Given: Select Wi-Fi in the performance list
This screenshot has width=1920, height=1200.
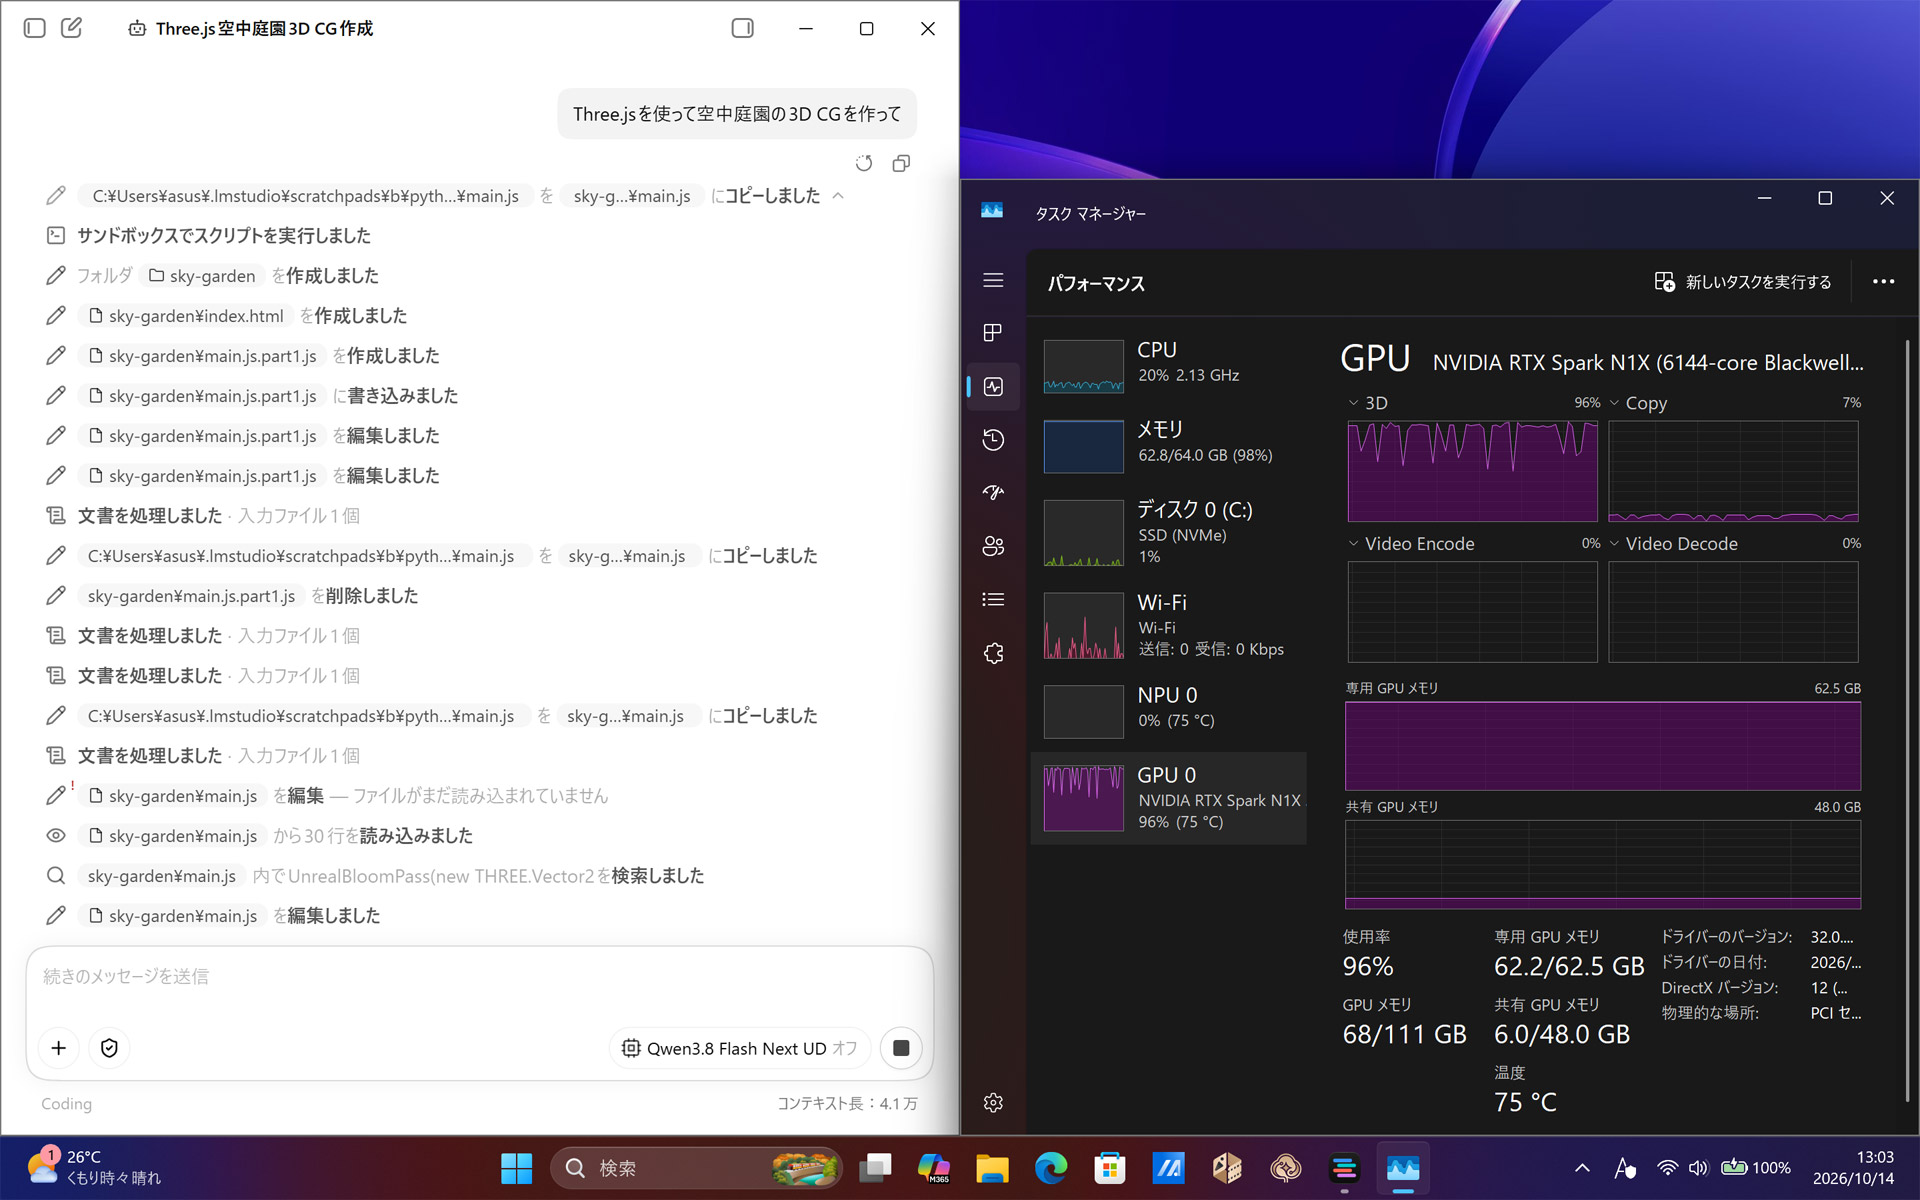Looking at the screenshot, I should [x=1168, y=625].
